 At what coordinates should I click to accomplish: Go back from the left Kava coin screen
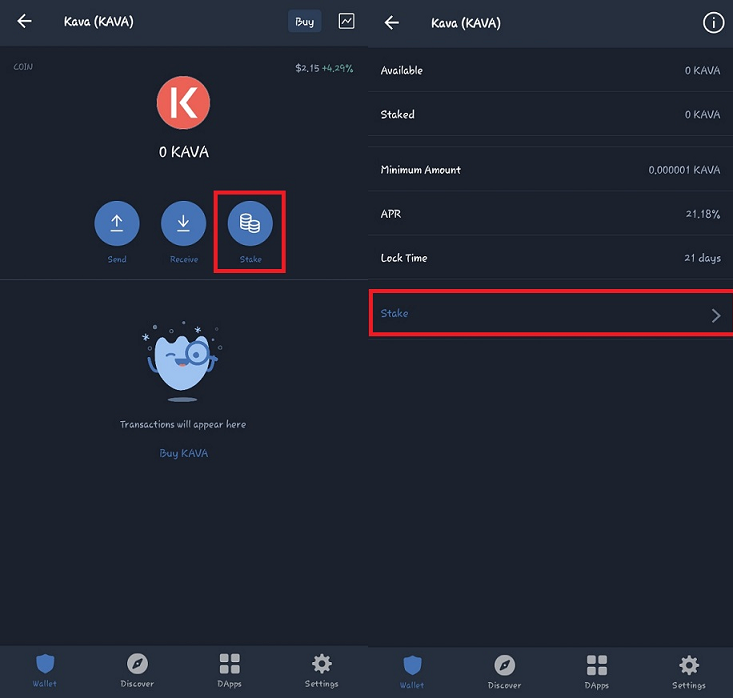[x=24, y=21]
